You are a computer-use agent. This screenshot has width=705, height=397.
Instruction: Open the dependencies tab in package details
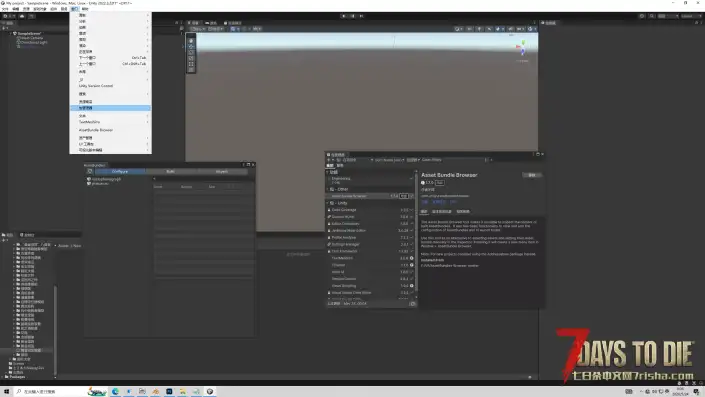pyautogui.click(x=463, y=212)
